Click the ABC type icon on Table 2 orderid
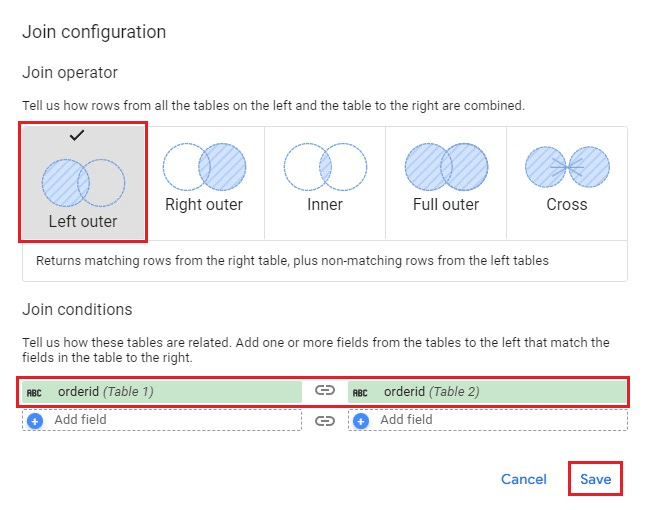The image size is (650, 510). point(361,392)
